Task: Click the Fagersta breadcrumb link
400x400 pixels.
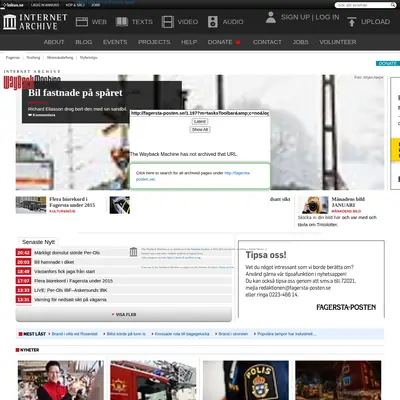Action: point(13,58)
